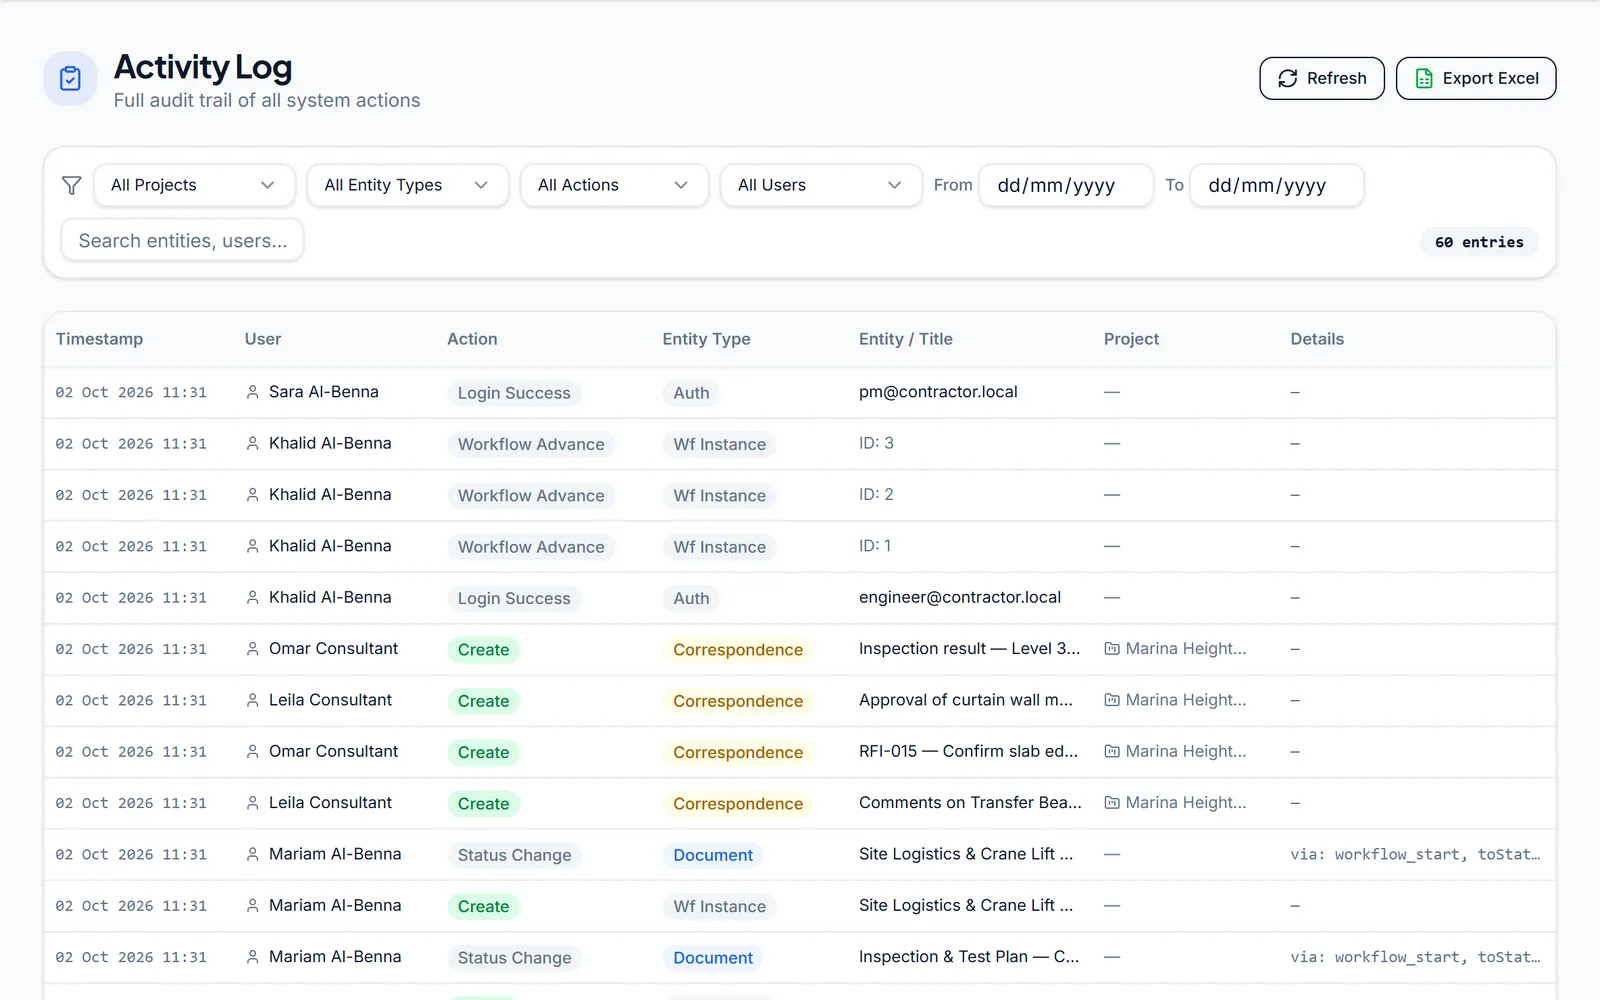Click the pm@contractor.local entity cell
This screenshot has height=1000, width=1600.
(938, 392)
